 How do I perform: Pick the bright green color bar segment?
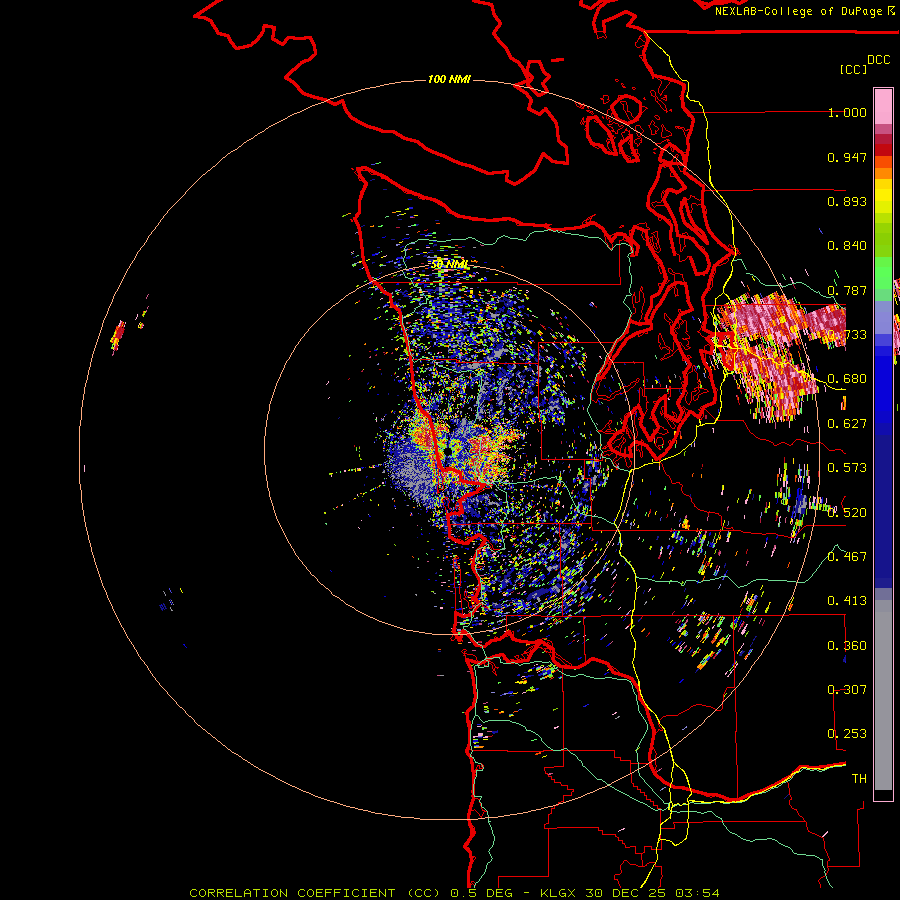(883, 274)
